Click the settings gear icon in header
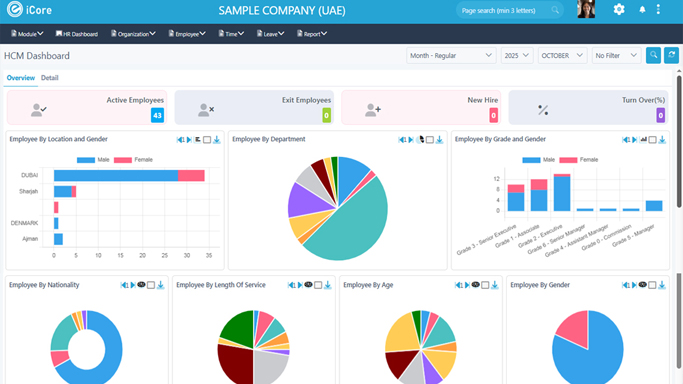Screen dimensions: 683x384 (x=619, y=9)
